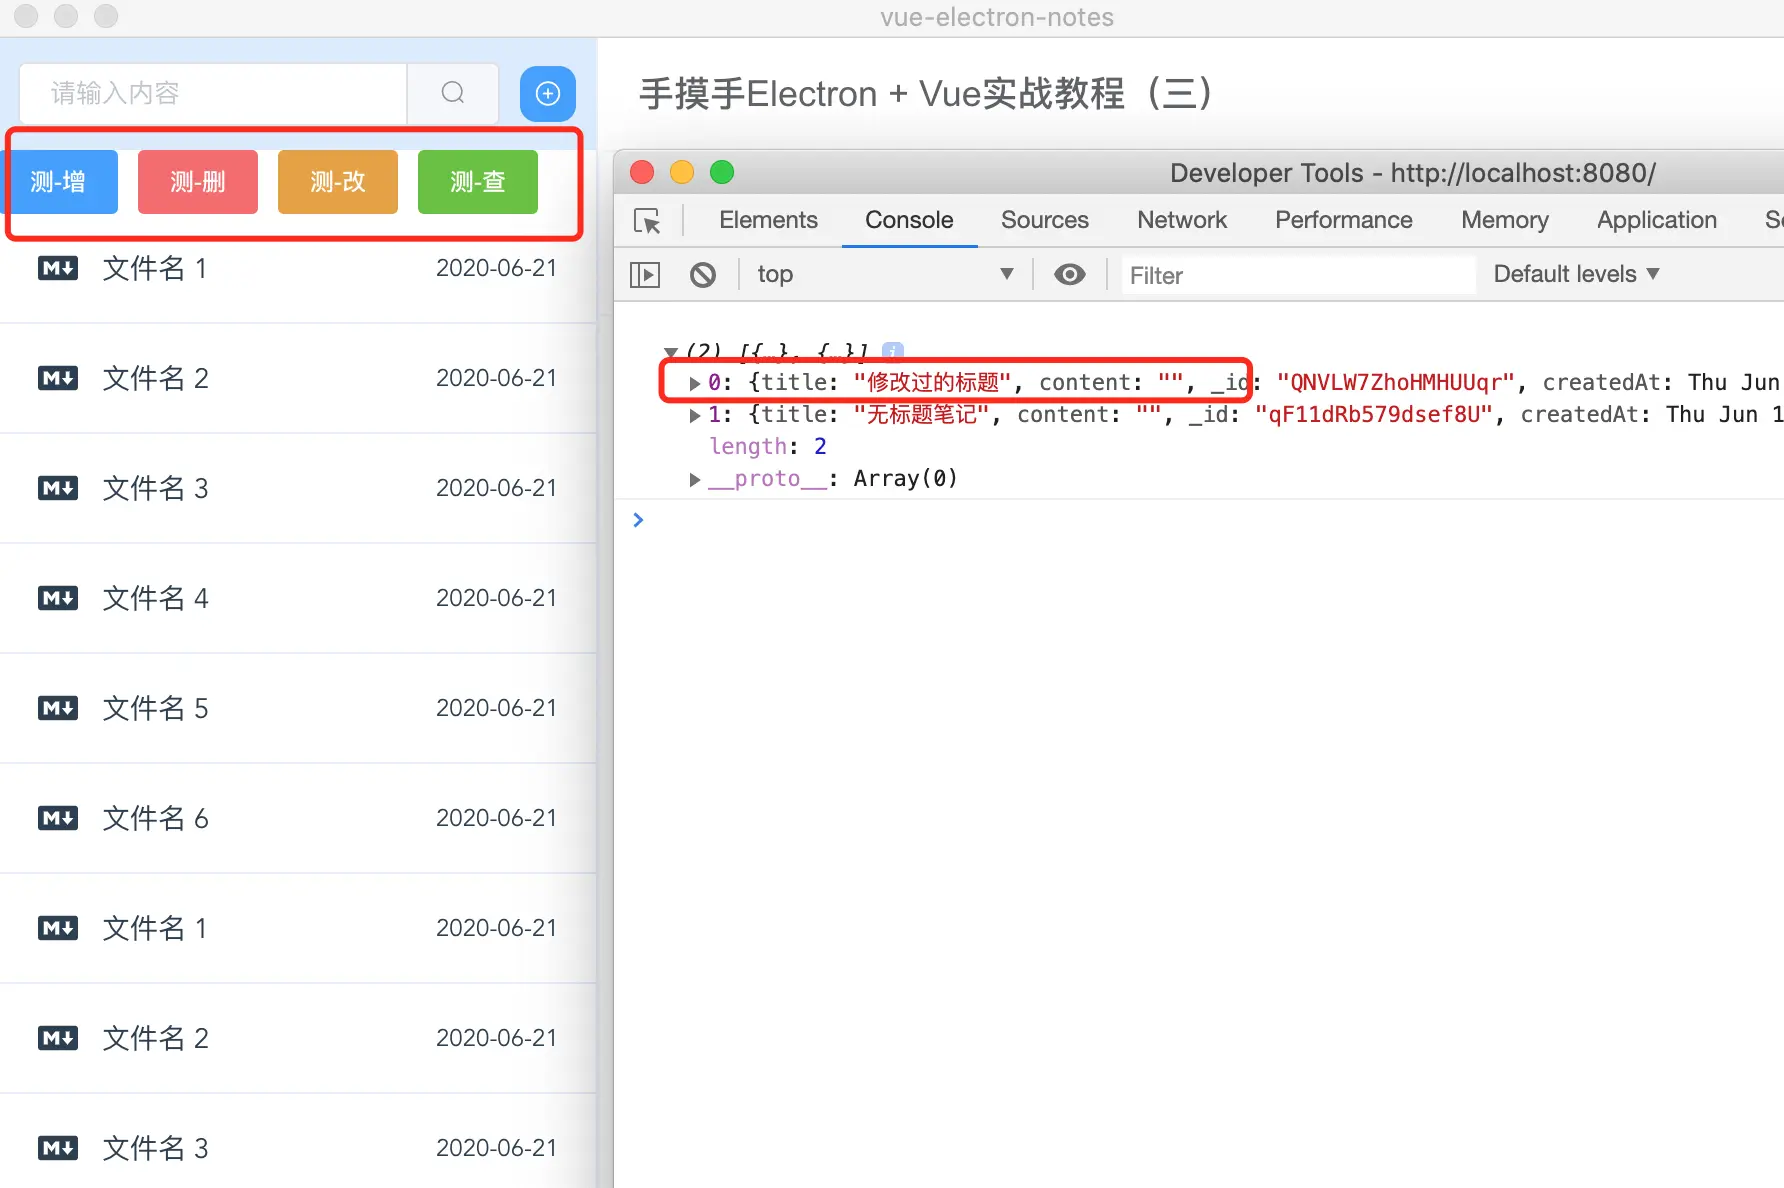Screen dimensions: 1784x1188
Task: Click the orange 测-改 button
Action: tap(338, 182)
